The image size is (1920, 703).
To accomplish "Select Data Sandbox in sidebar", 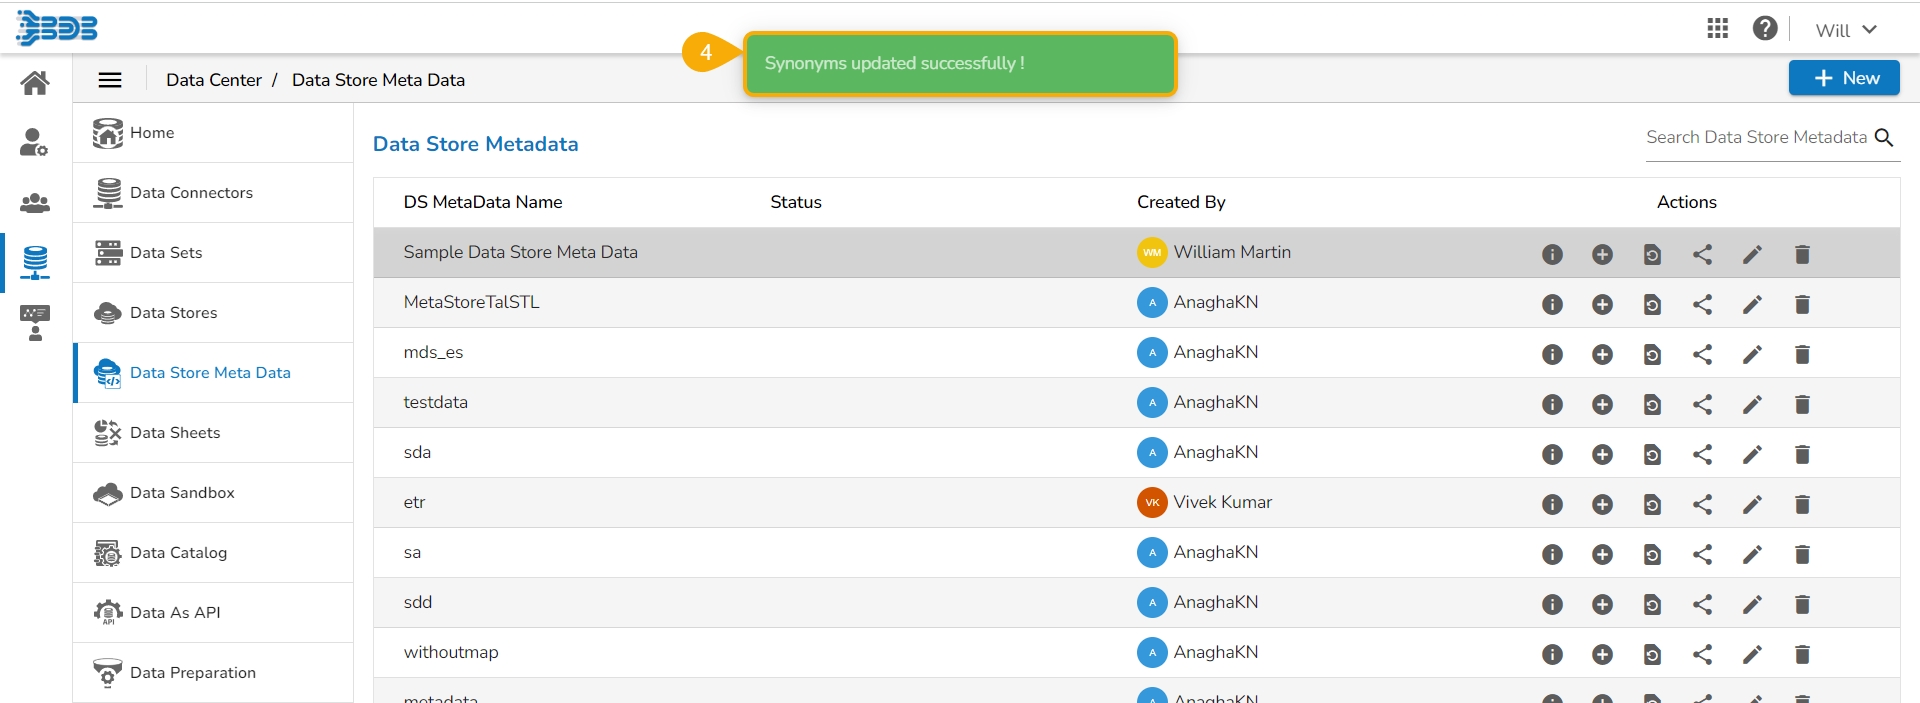I will click(182, 493).
